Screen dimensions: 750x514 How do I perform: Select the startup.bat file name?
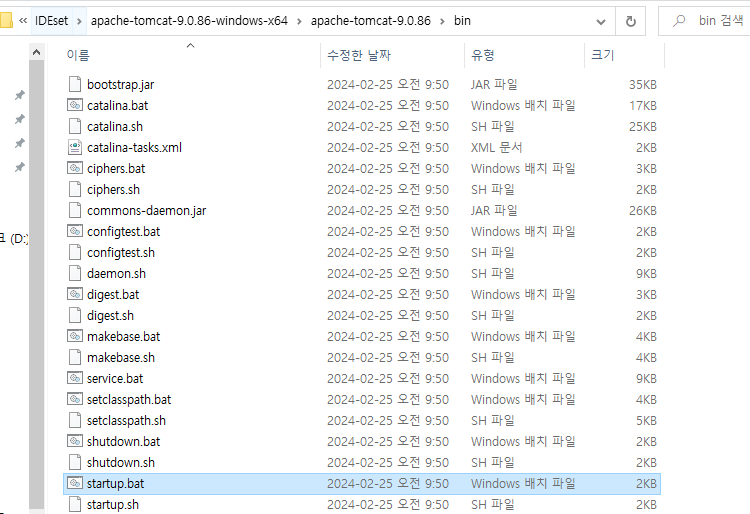pos(115,483)
